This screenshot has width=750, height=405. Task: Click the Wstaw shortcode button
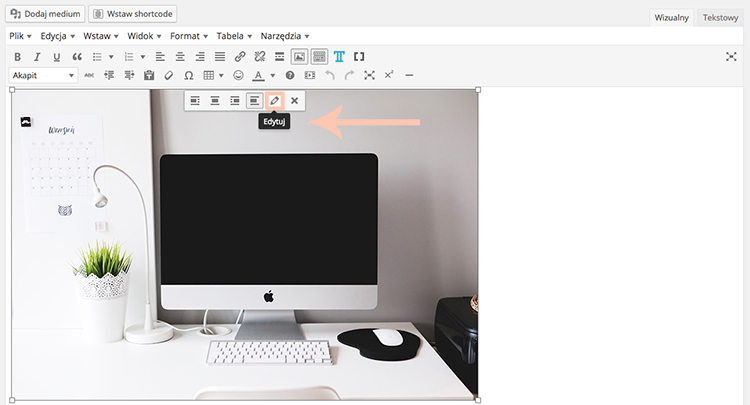click(132, 14)
